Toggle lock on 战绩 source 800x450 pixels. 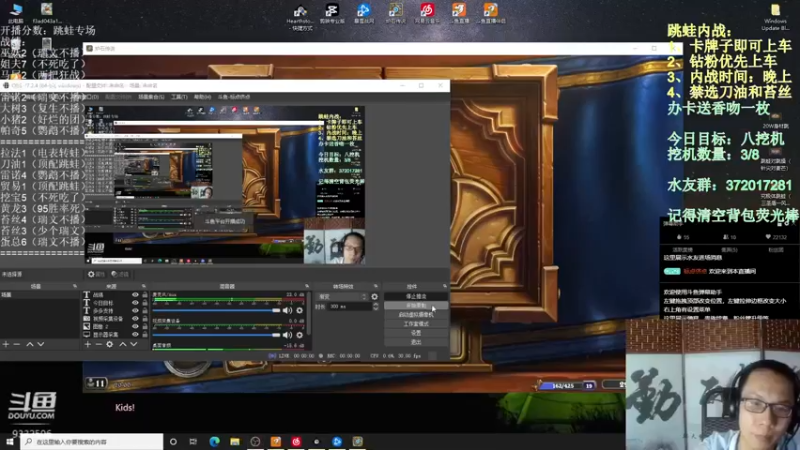145,295
